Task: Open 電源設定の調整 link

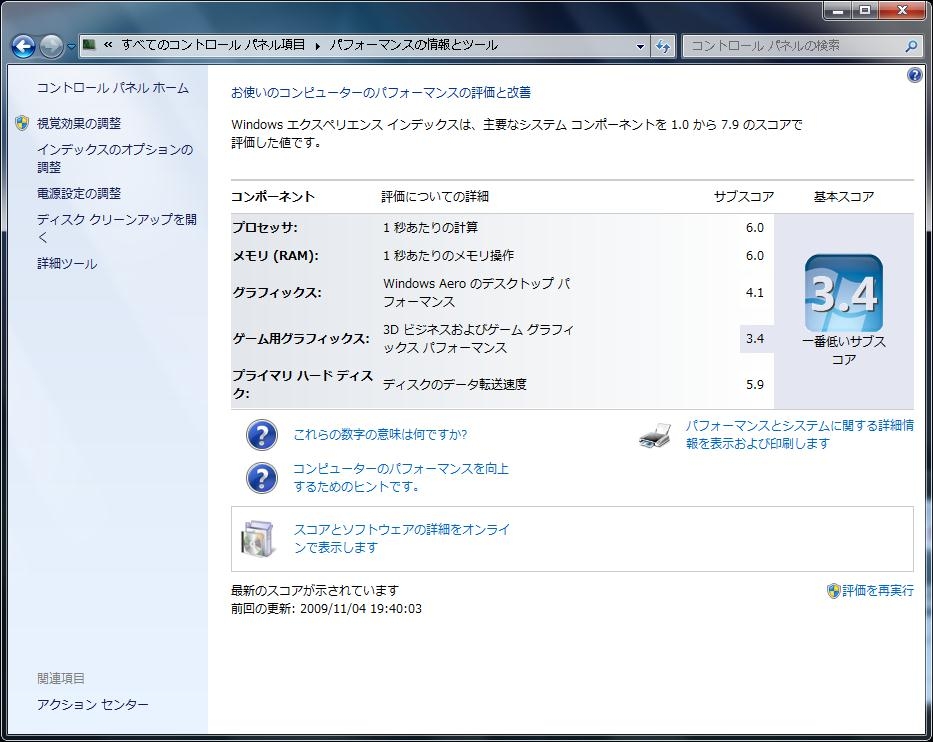Action: click(79, 193)
